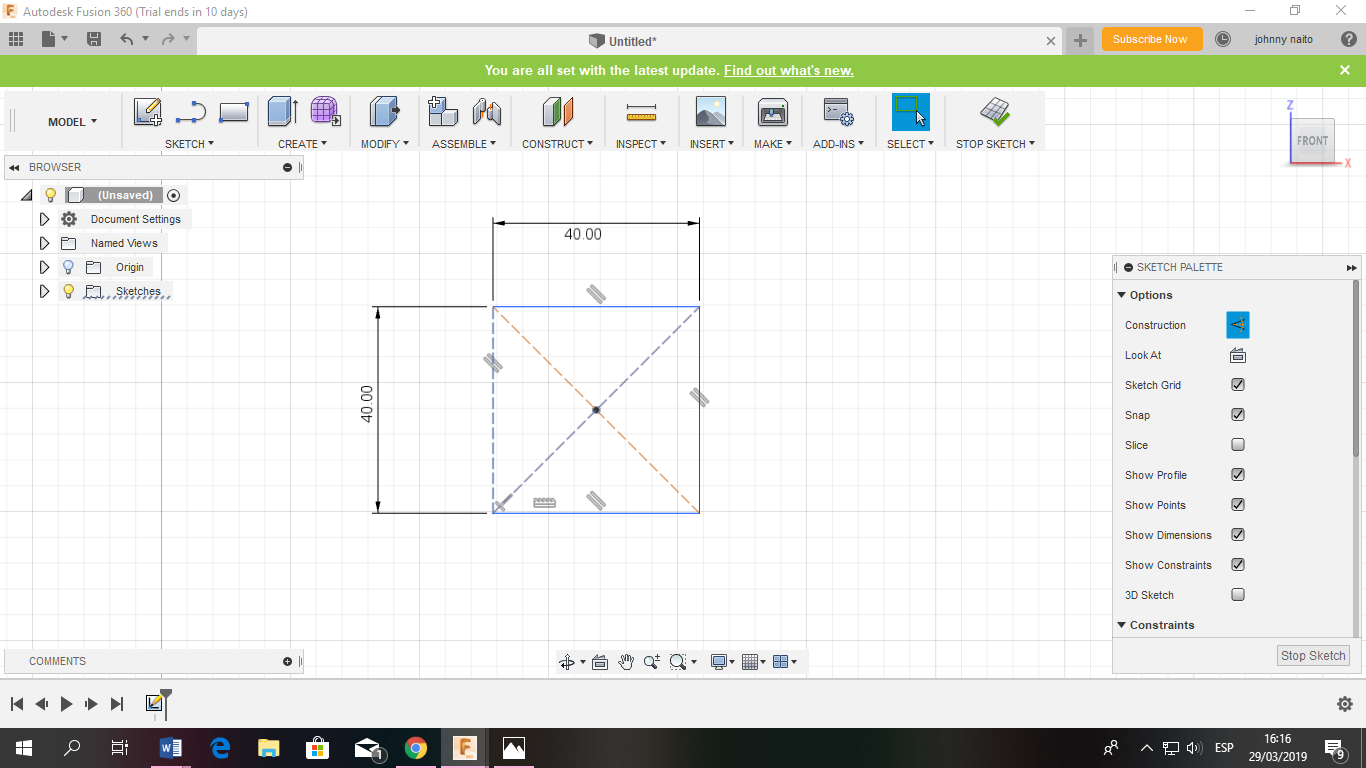Click the Stop Sketch palette button
This screenshot has height=768, width=1366.
(1313, 656)
